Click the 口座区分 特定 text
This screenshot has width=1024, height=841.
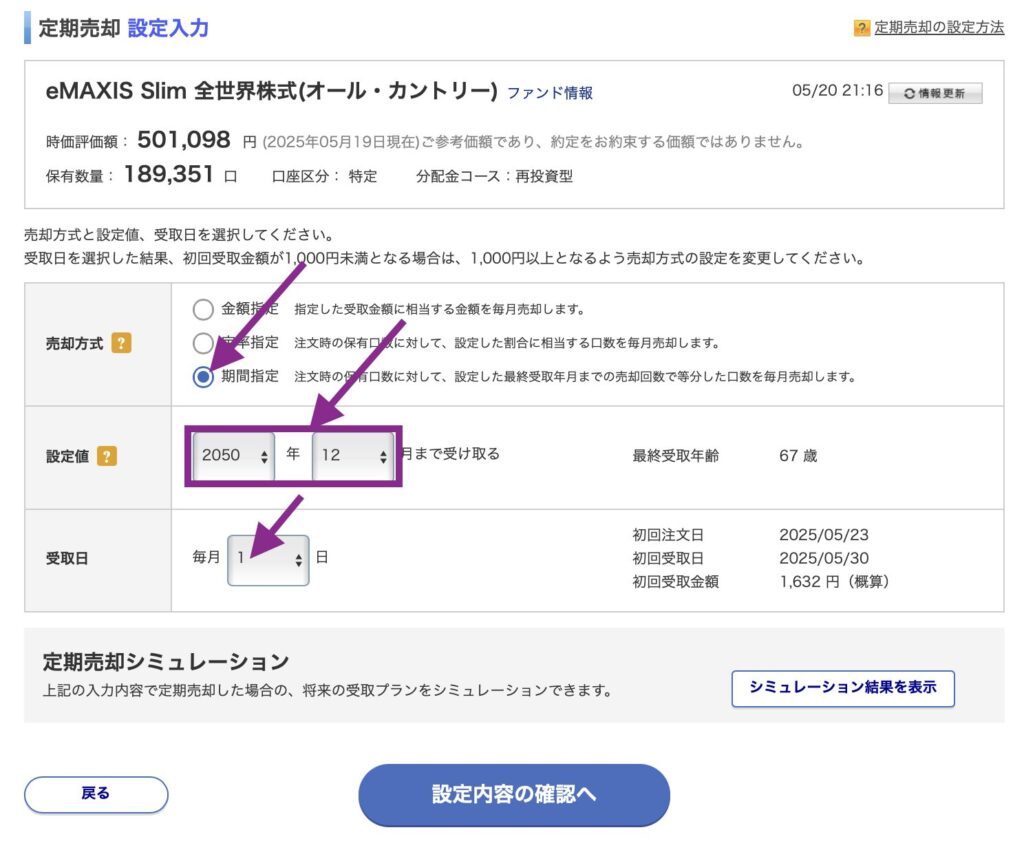click(325, 176)
